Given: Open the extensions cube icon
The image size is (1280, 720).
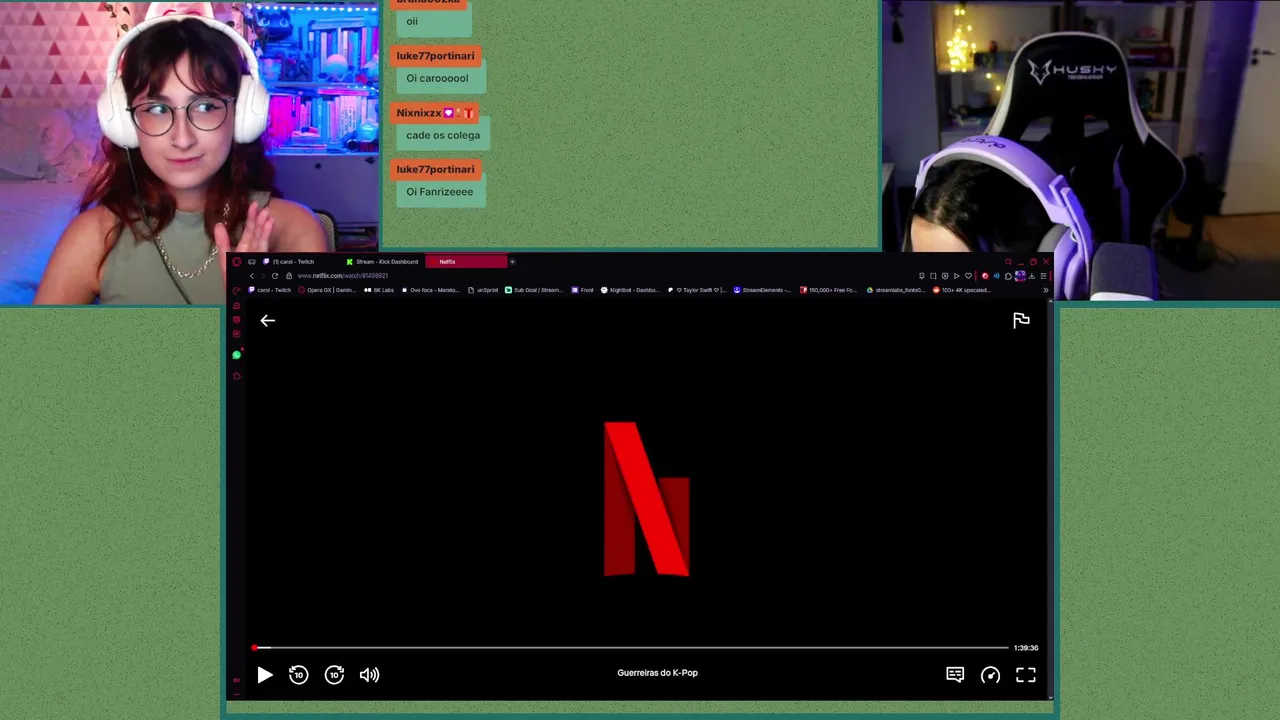Looking at the screenshot, I should point(1008,276).
